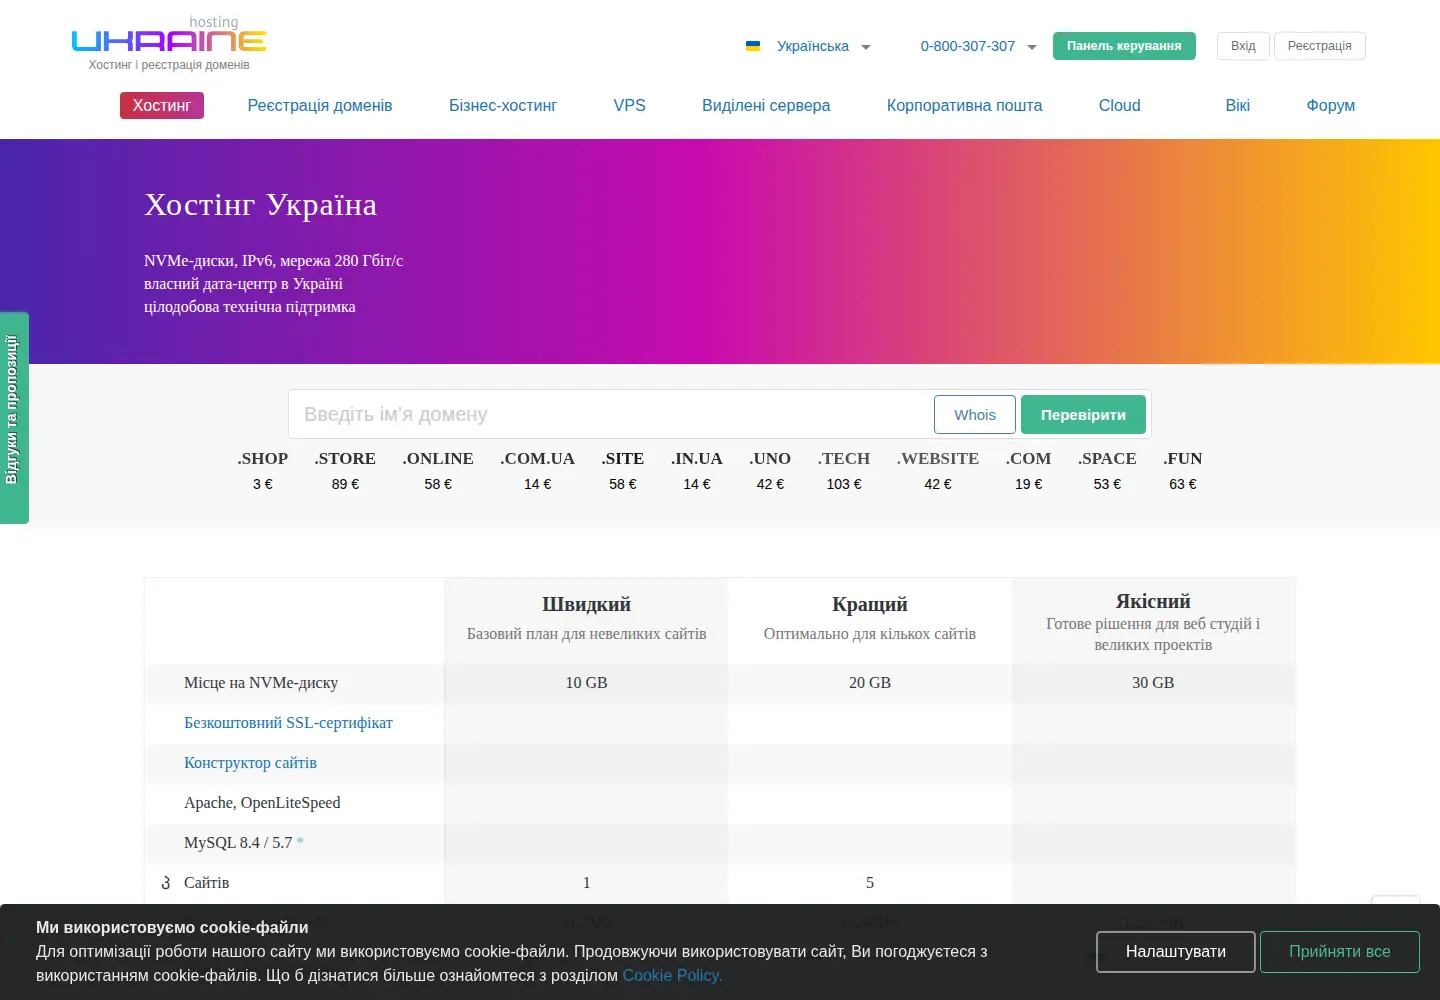Viewport: 1440px width, 1000px height.
Task: Click the 20 GB disk value
Action: [870, 682]
